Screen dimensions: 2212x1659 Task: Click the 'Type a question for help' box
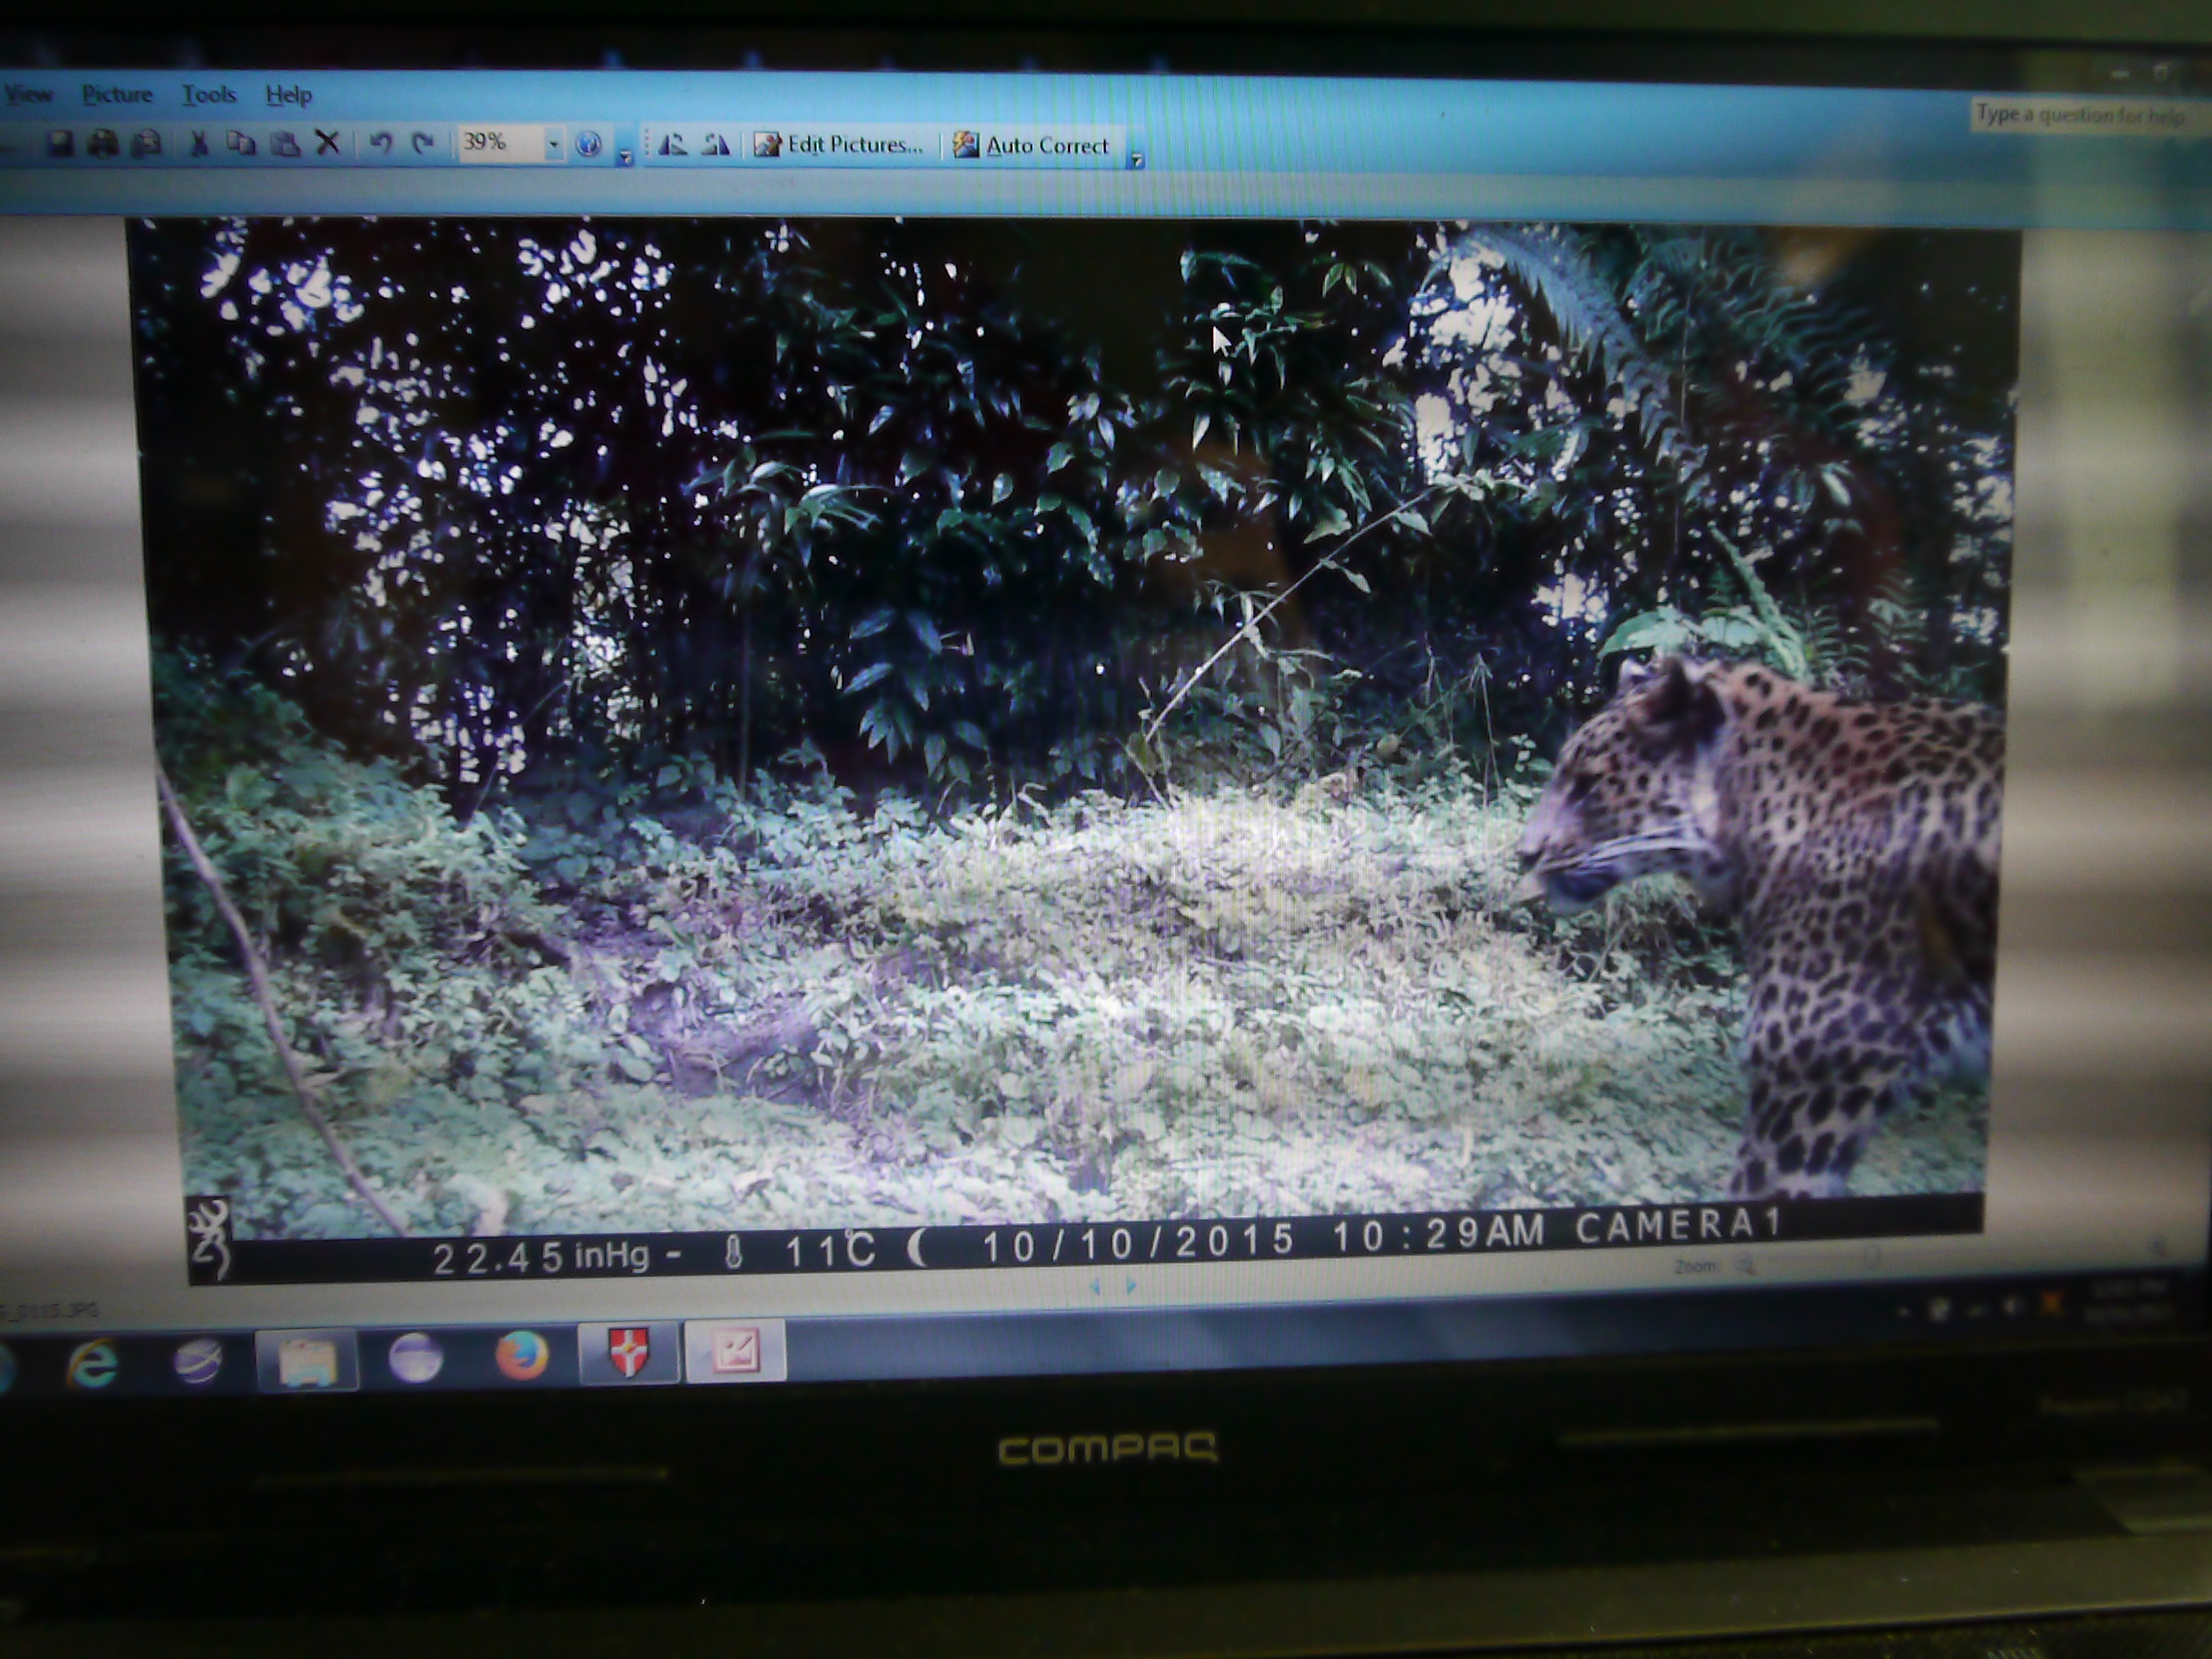point(2080,116)
